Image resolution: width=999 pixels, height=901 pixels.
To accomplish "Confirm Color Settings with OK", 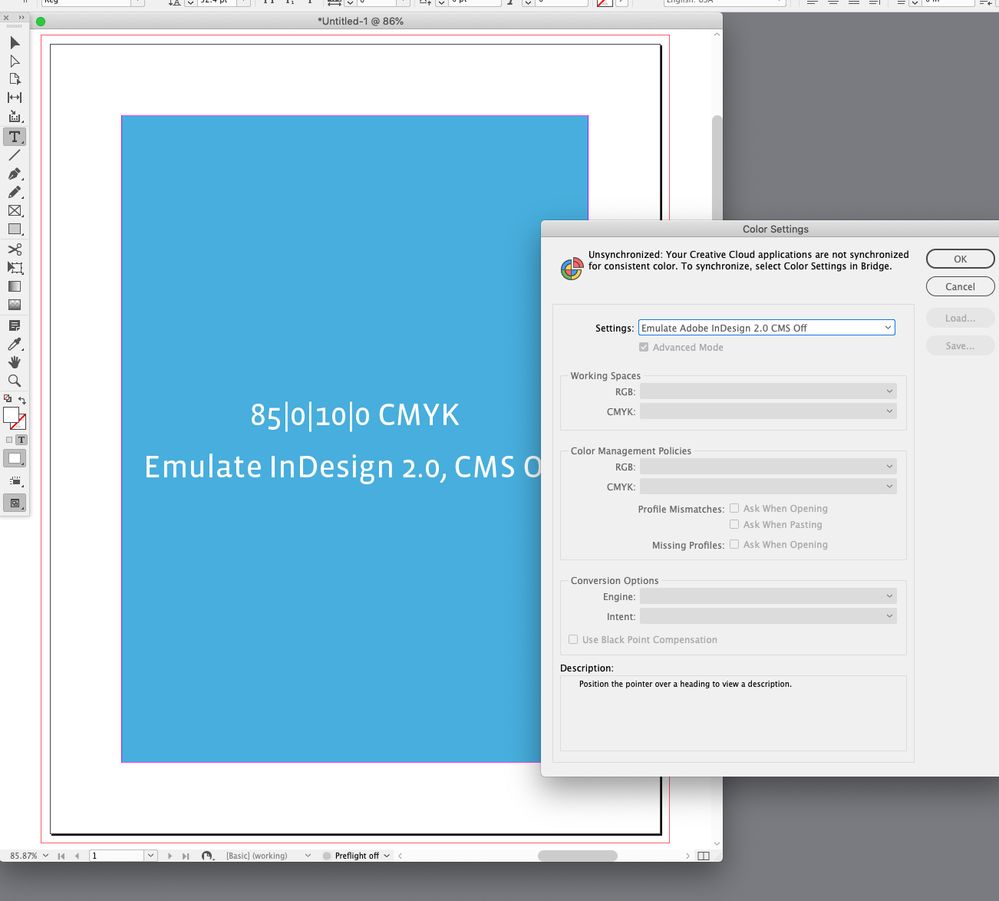I will coord(960,259).
